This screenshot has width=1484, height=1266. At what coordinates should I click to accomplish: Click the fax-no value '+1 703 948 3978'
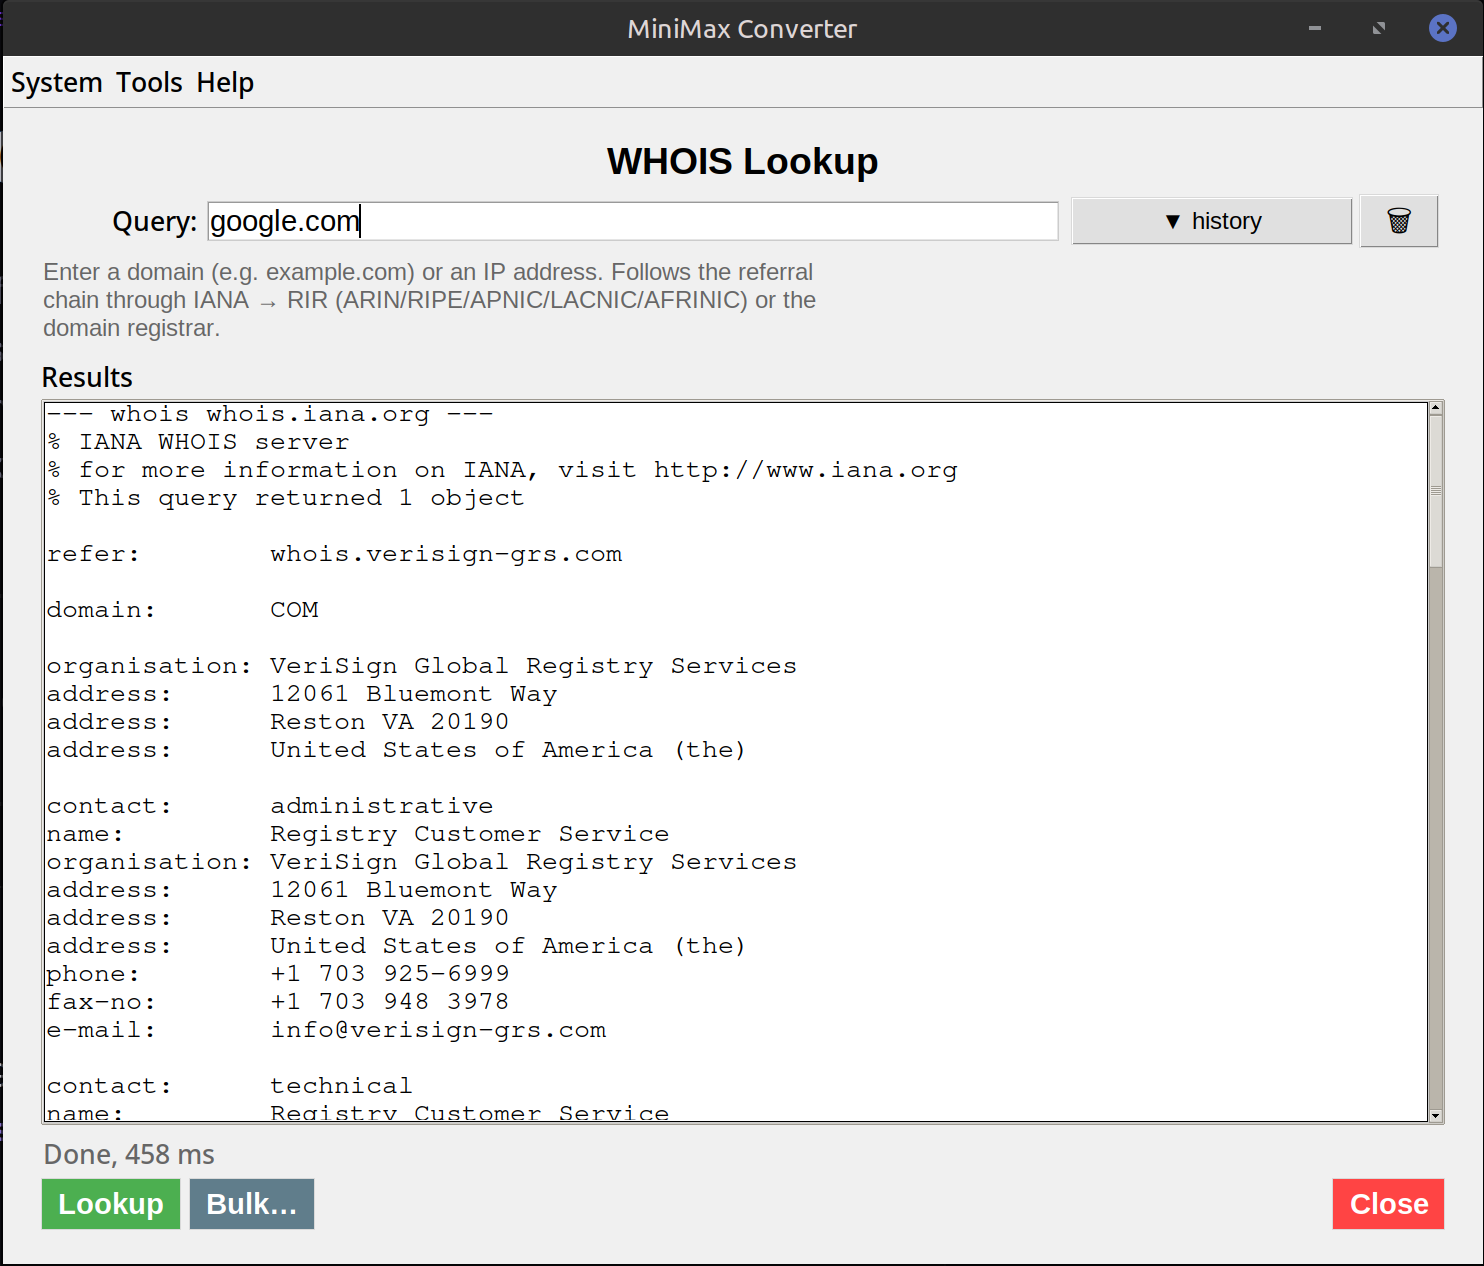click(x=390, y=1002)
